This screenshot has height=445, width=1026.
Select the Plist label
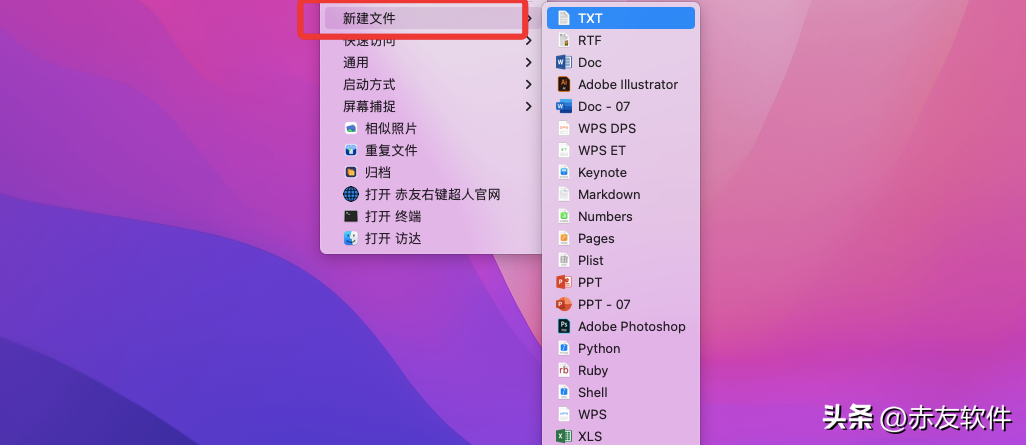(590, 260)
